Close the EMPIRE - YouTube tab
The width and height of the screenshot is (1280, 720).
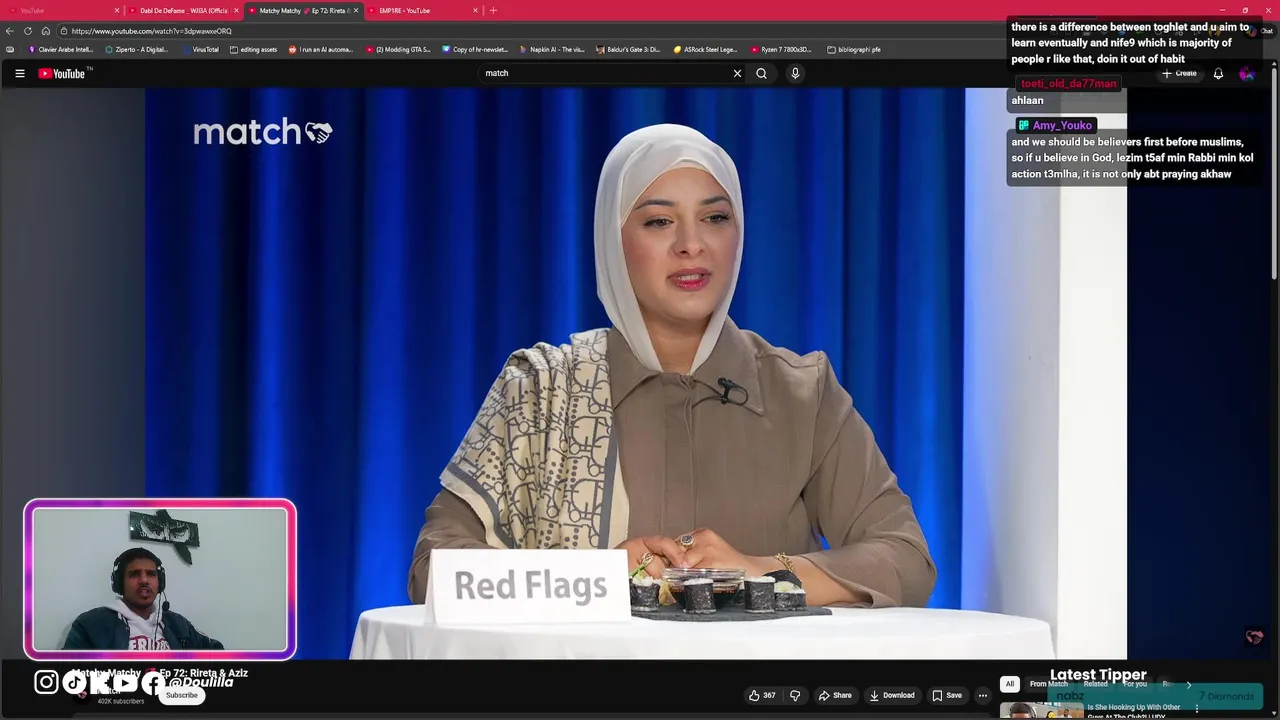(x=475, y=10)
